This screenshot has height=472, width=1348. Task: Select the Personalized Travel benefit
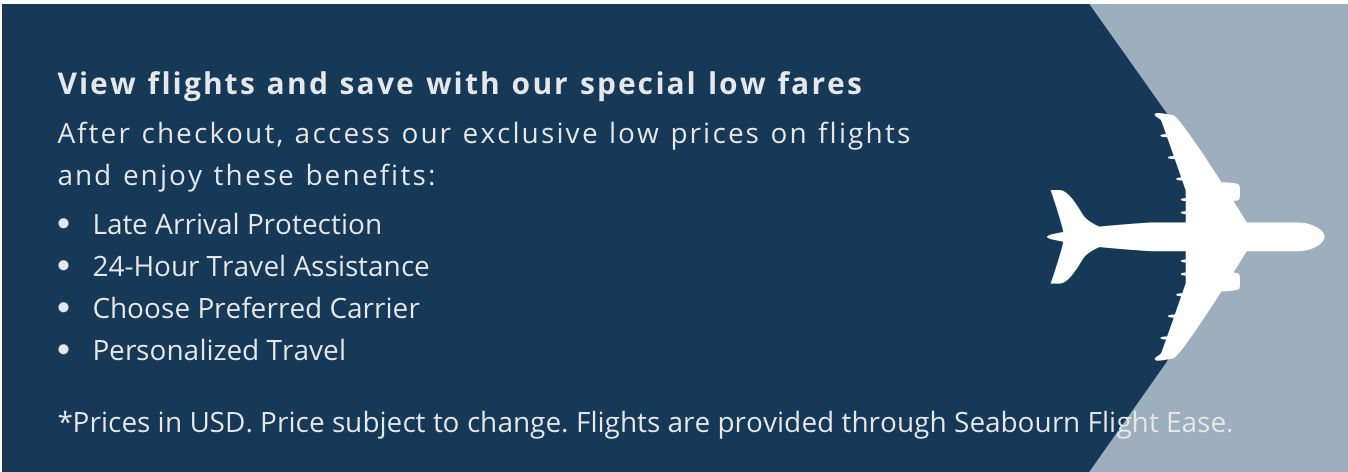(219, 351)
